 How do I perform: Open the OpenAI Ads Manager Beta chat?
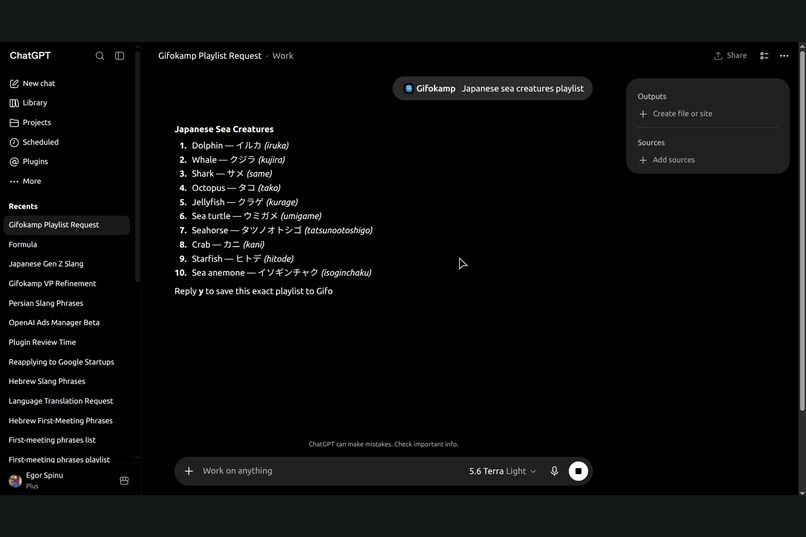click(x=67, y=323)
